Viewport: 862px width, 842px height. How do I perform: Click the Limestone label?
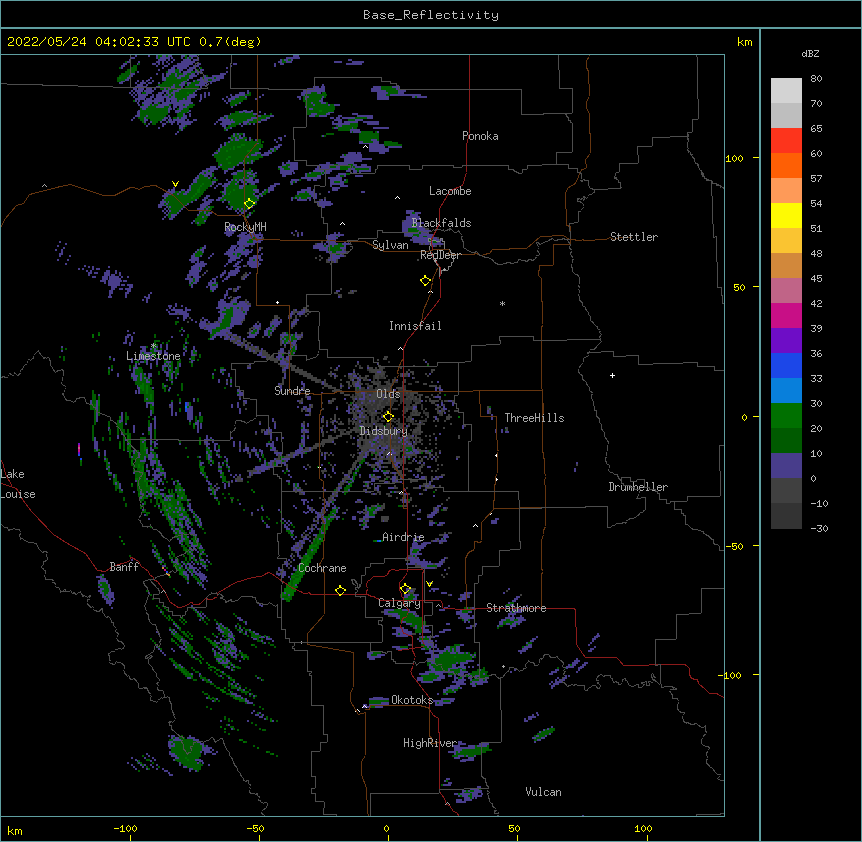[x=153, y=356]
